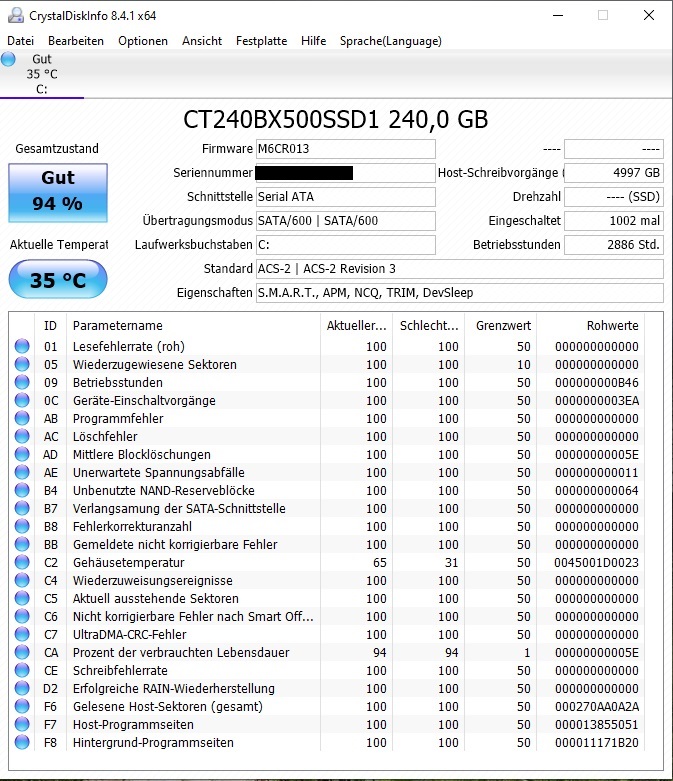Click status icon of UltraDMA-CRC-Fehler row
The height and width of the screenshot is (781, 673).
[22, 634]
